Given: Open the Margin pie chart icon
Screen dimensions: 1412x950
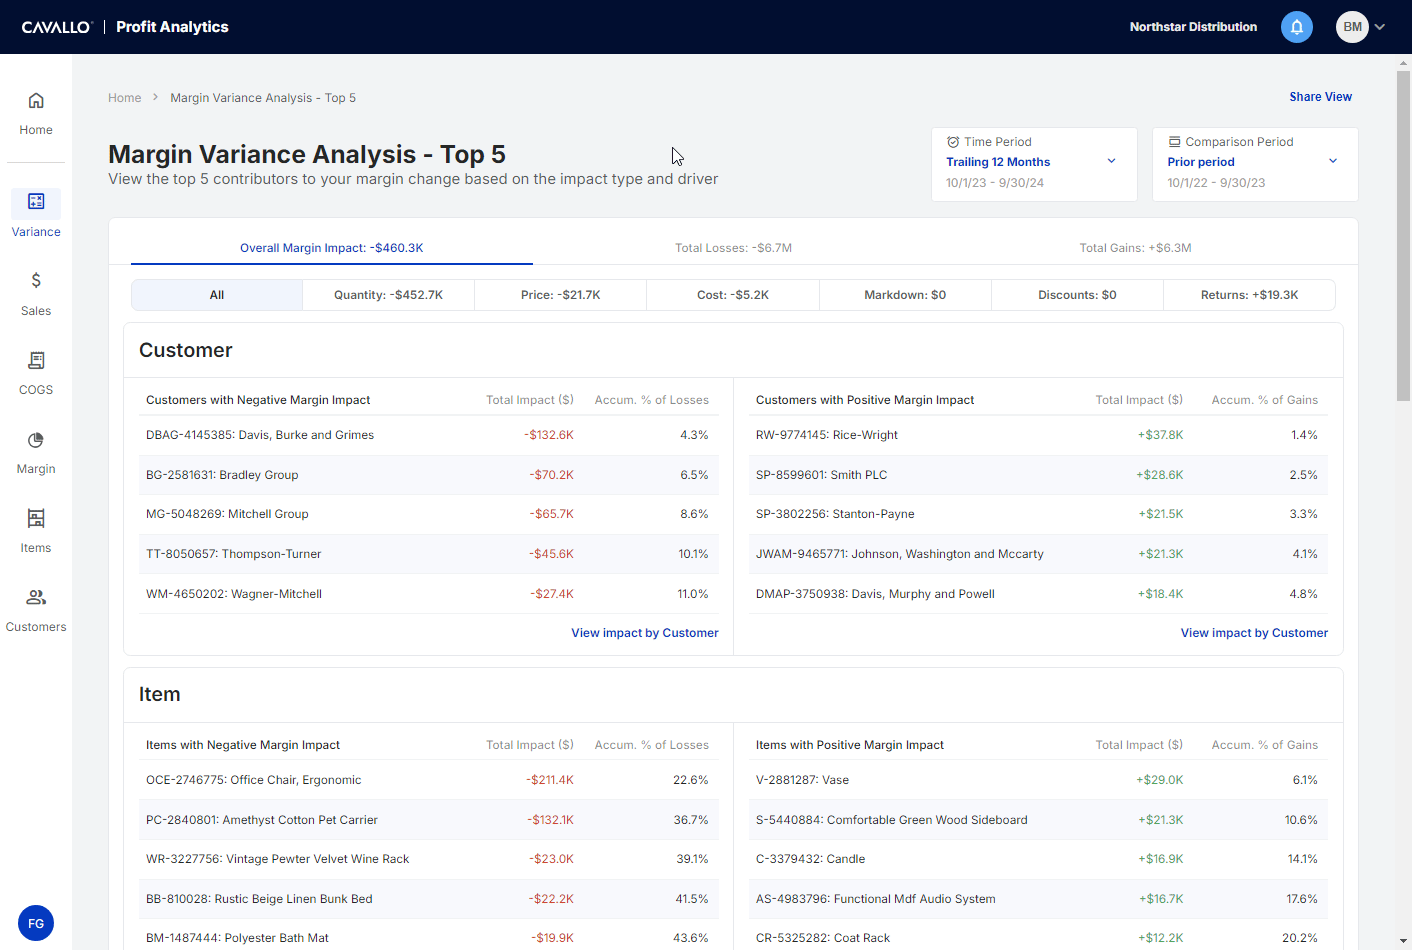Looking at the screenshot, I should [36, 440].
